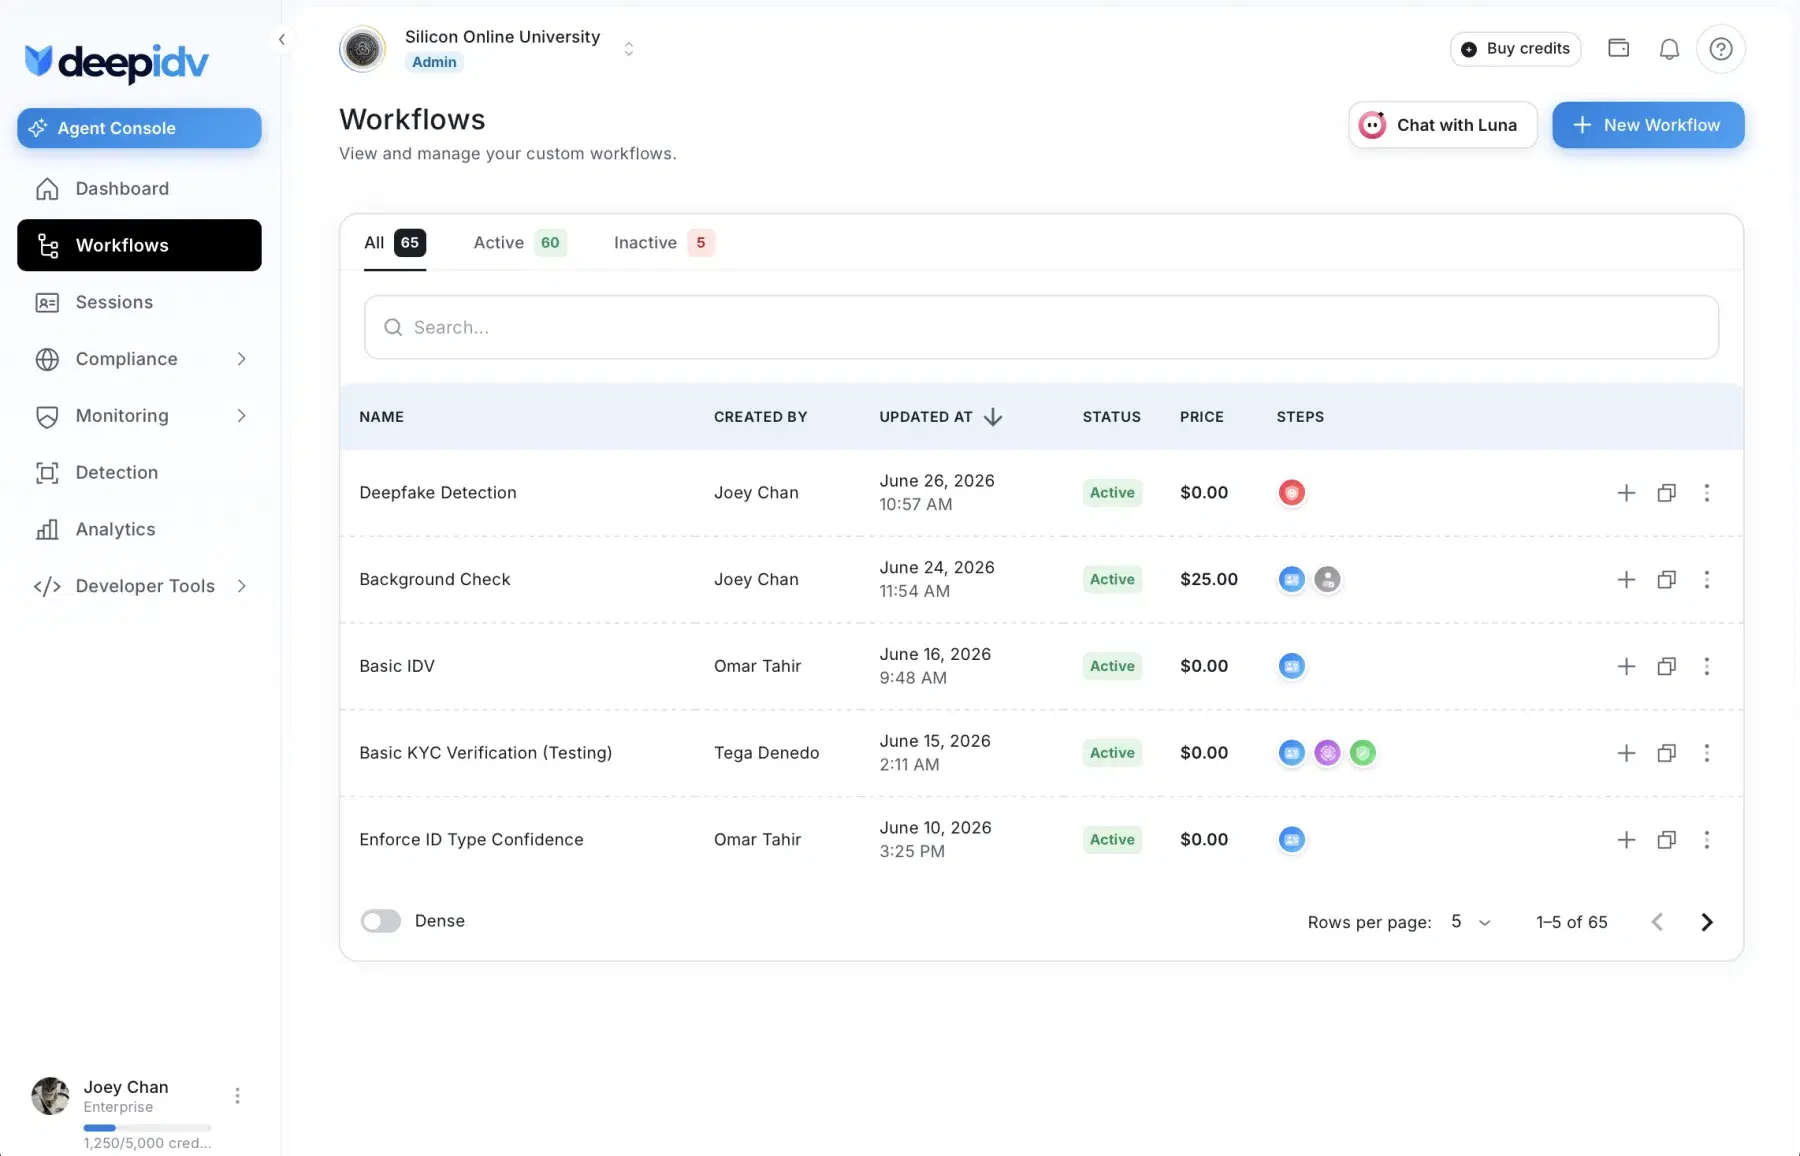Open more options for Background Check
Image resolution: width=1800 pixels, height=1156 pixels.
pos(1707,580)
